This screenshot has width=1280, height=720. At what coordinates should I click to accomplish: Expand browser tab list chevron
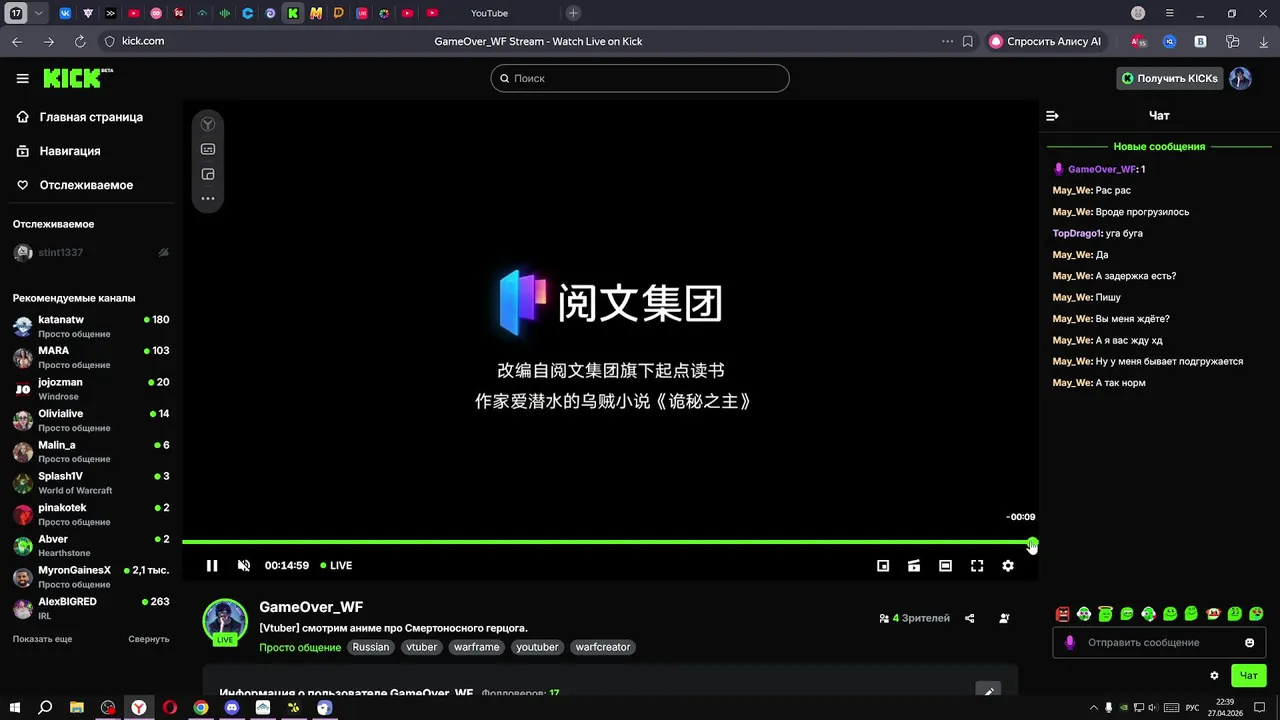[39, 13]
